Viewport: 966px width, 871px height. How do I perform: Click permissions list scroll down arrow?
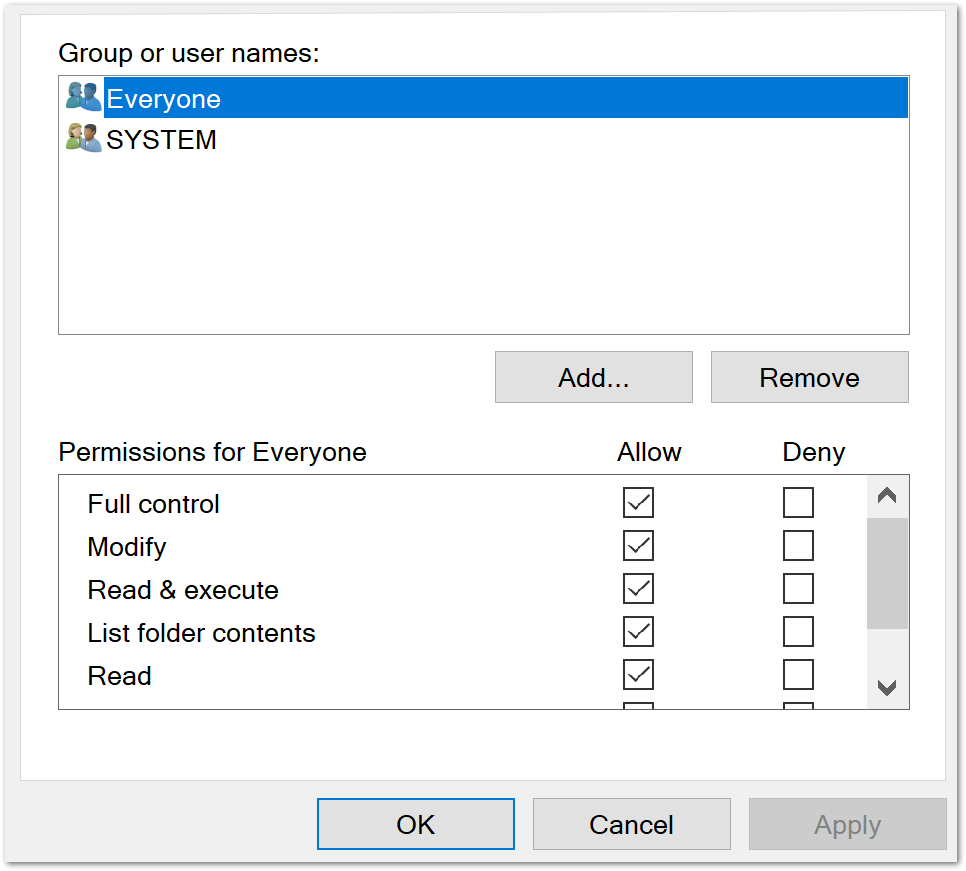point(887,688)
